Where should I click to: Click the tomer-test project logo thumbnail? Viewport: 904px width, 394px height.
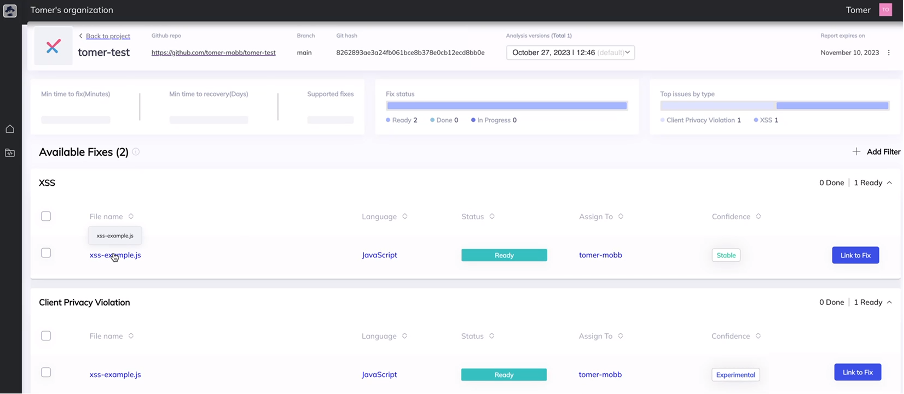[x=53, y=46]
